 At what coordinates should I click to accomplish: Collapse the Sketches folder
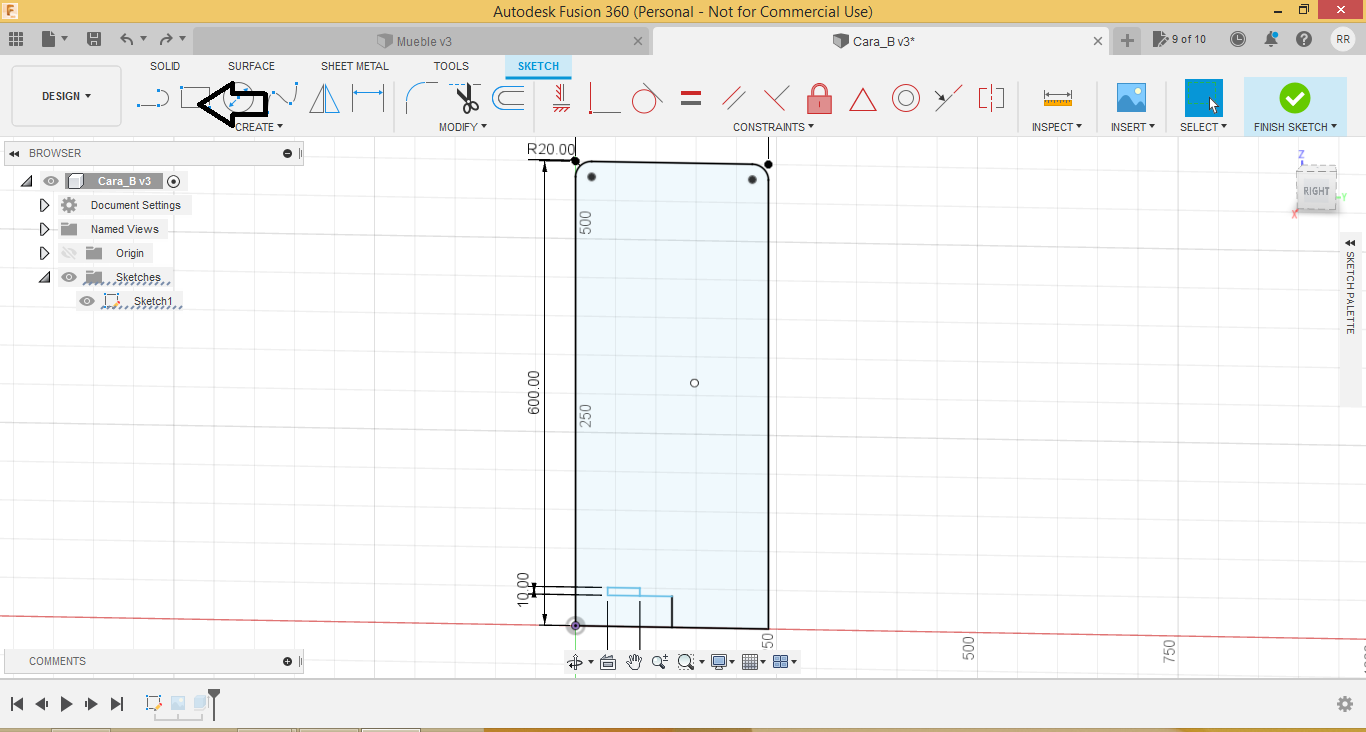44,277
